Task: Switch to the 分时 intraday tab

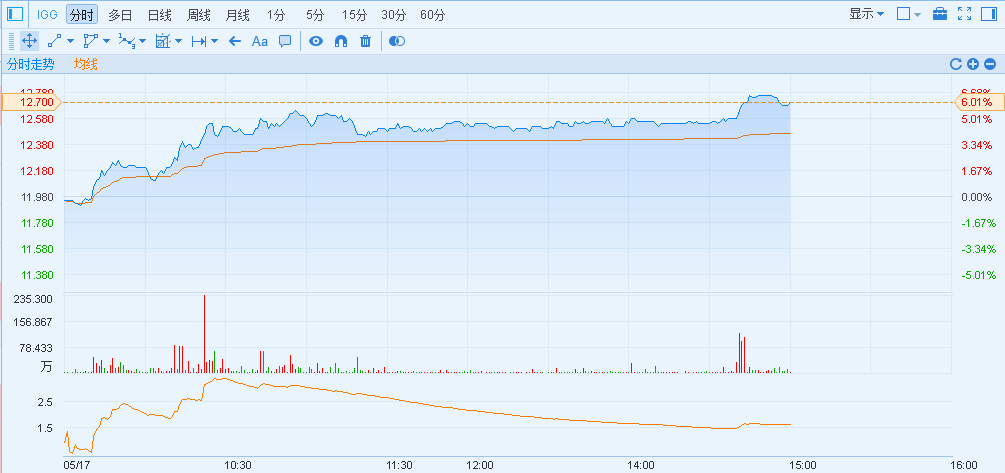Action: coord(82,14)
